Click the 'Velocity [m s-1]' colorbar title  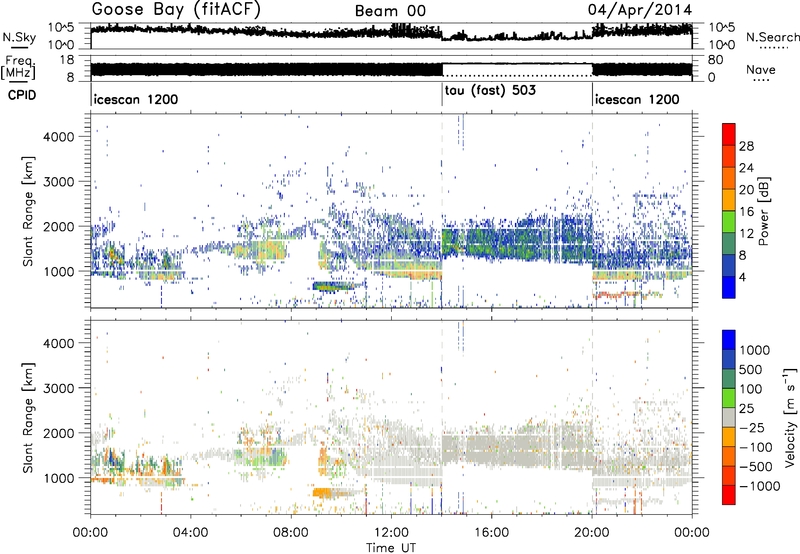click(790, 417)
